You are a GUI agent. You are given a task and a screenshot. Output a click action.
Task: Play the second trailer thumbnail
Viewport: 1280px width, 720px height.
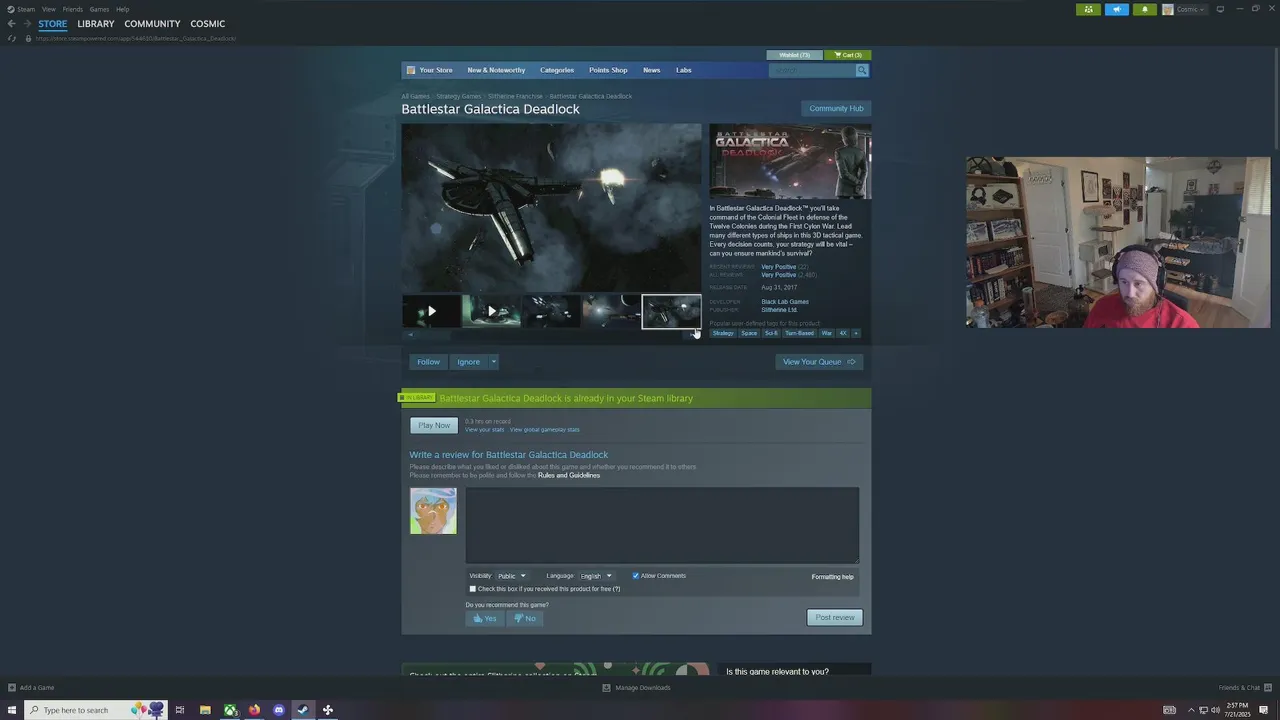491,311
